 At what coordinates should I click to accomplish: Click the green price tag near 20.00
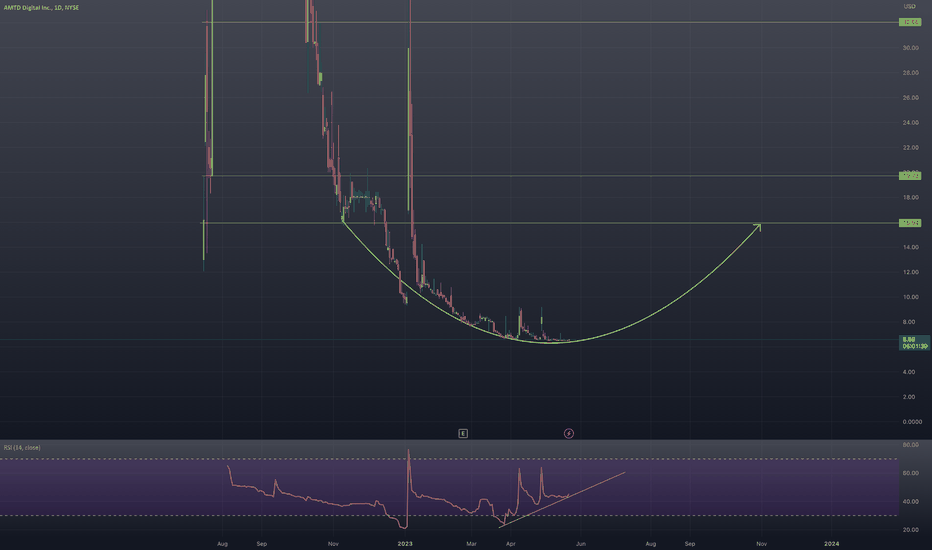click(x=910, y=175)
